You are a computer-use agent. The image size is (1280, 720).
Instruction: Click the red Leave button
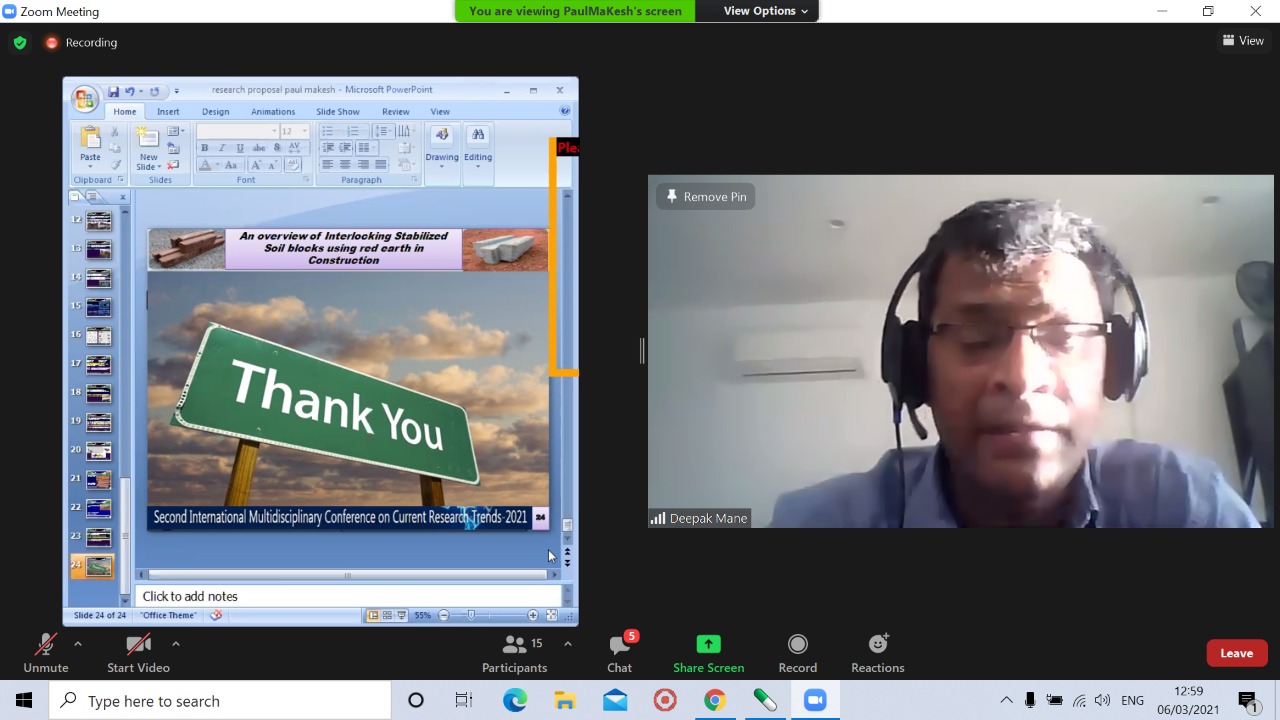pyautogui.click(x=1236, y=653)
